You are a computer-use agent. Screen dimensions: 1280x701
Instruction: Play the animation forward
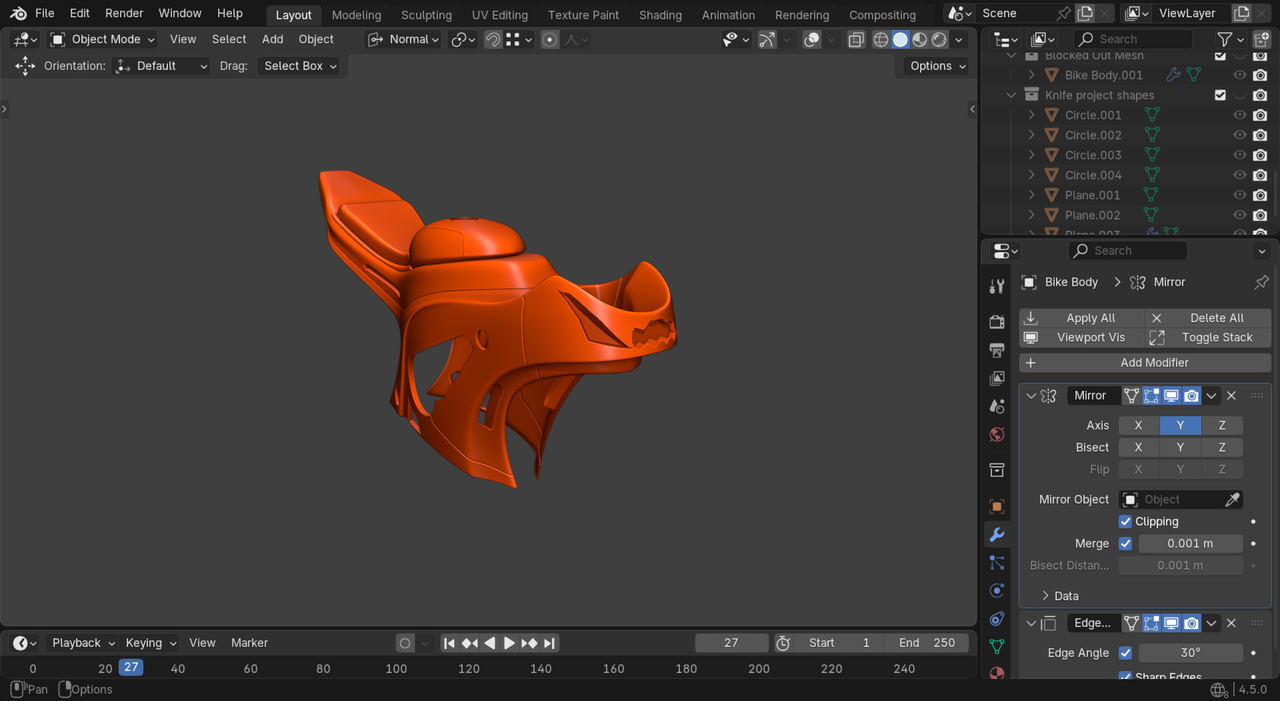coord(509,643)
